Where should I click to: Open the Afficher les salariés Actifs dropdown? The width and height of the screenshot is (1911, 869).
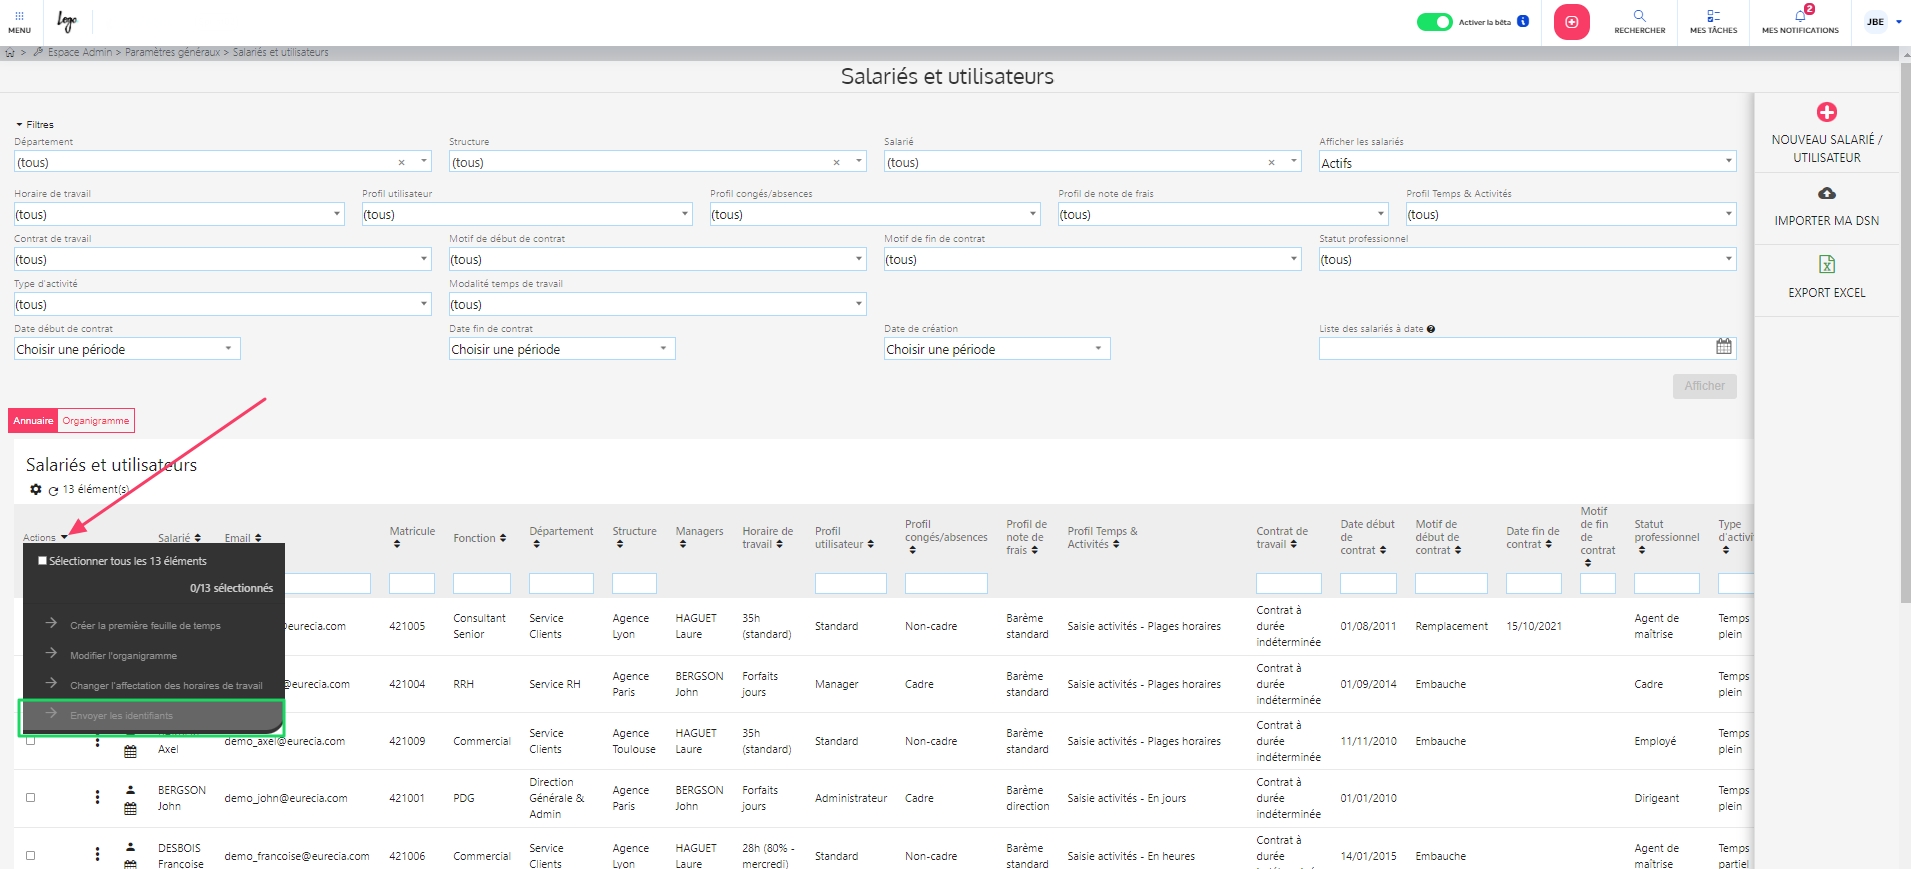[x=1527, y=162]
